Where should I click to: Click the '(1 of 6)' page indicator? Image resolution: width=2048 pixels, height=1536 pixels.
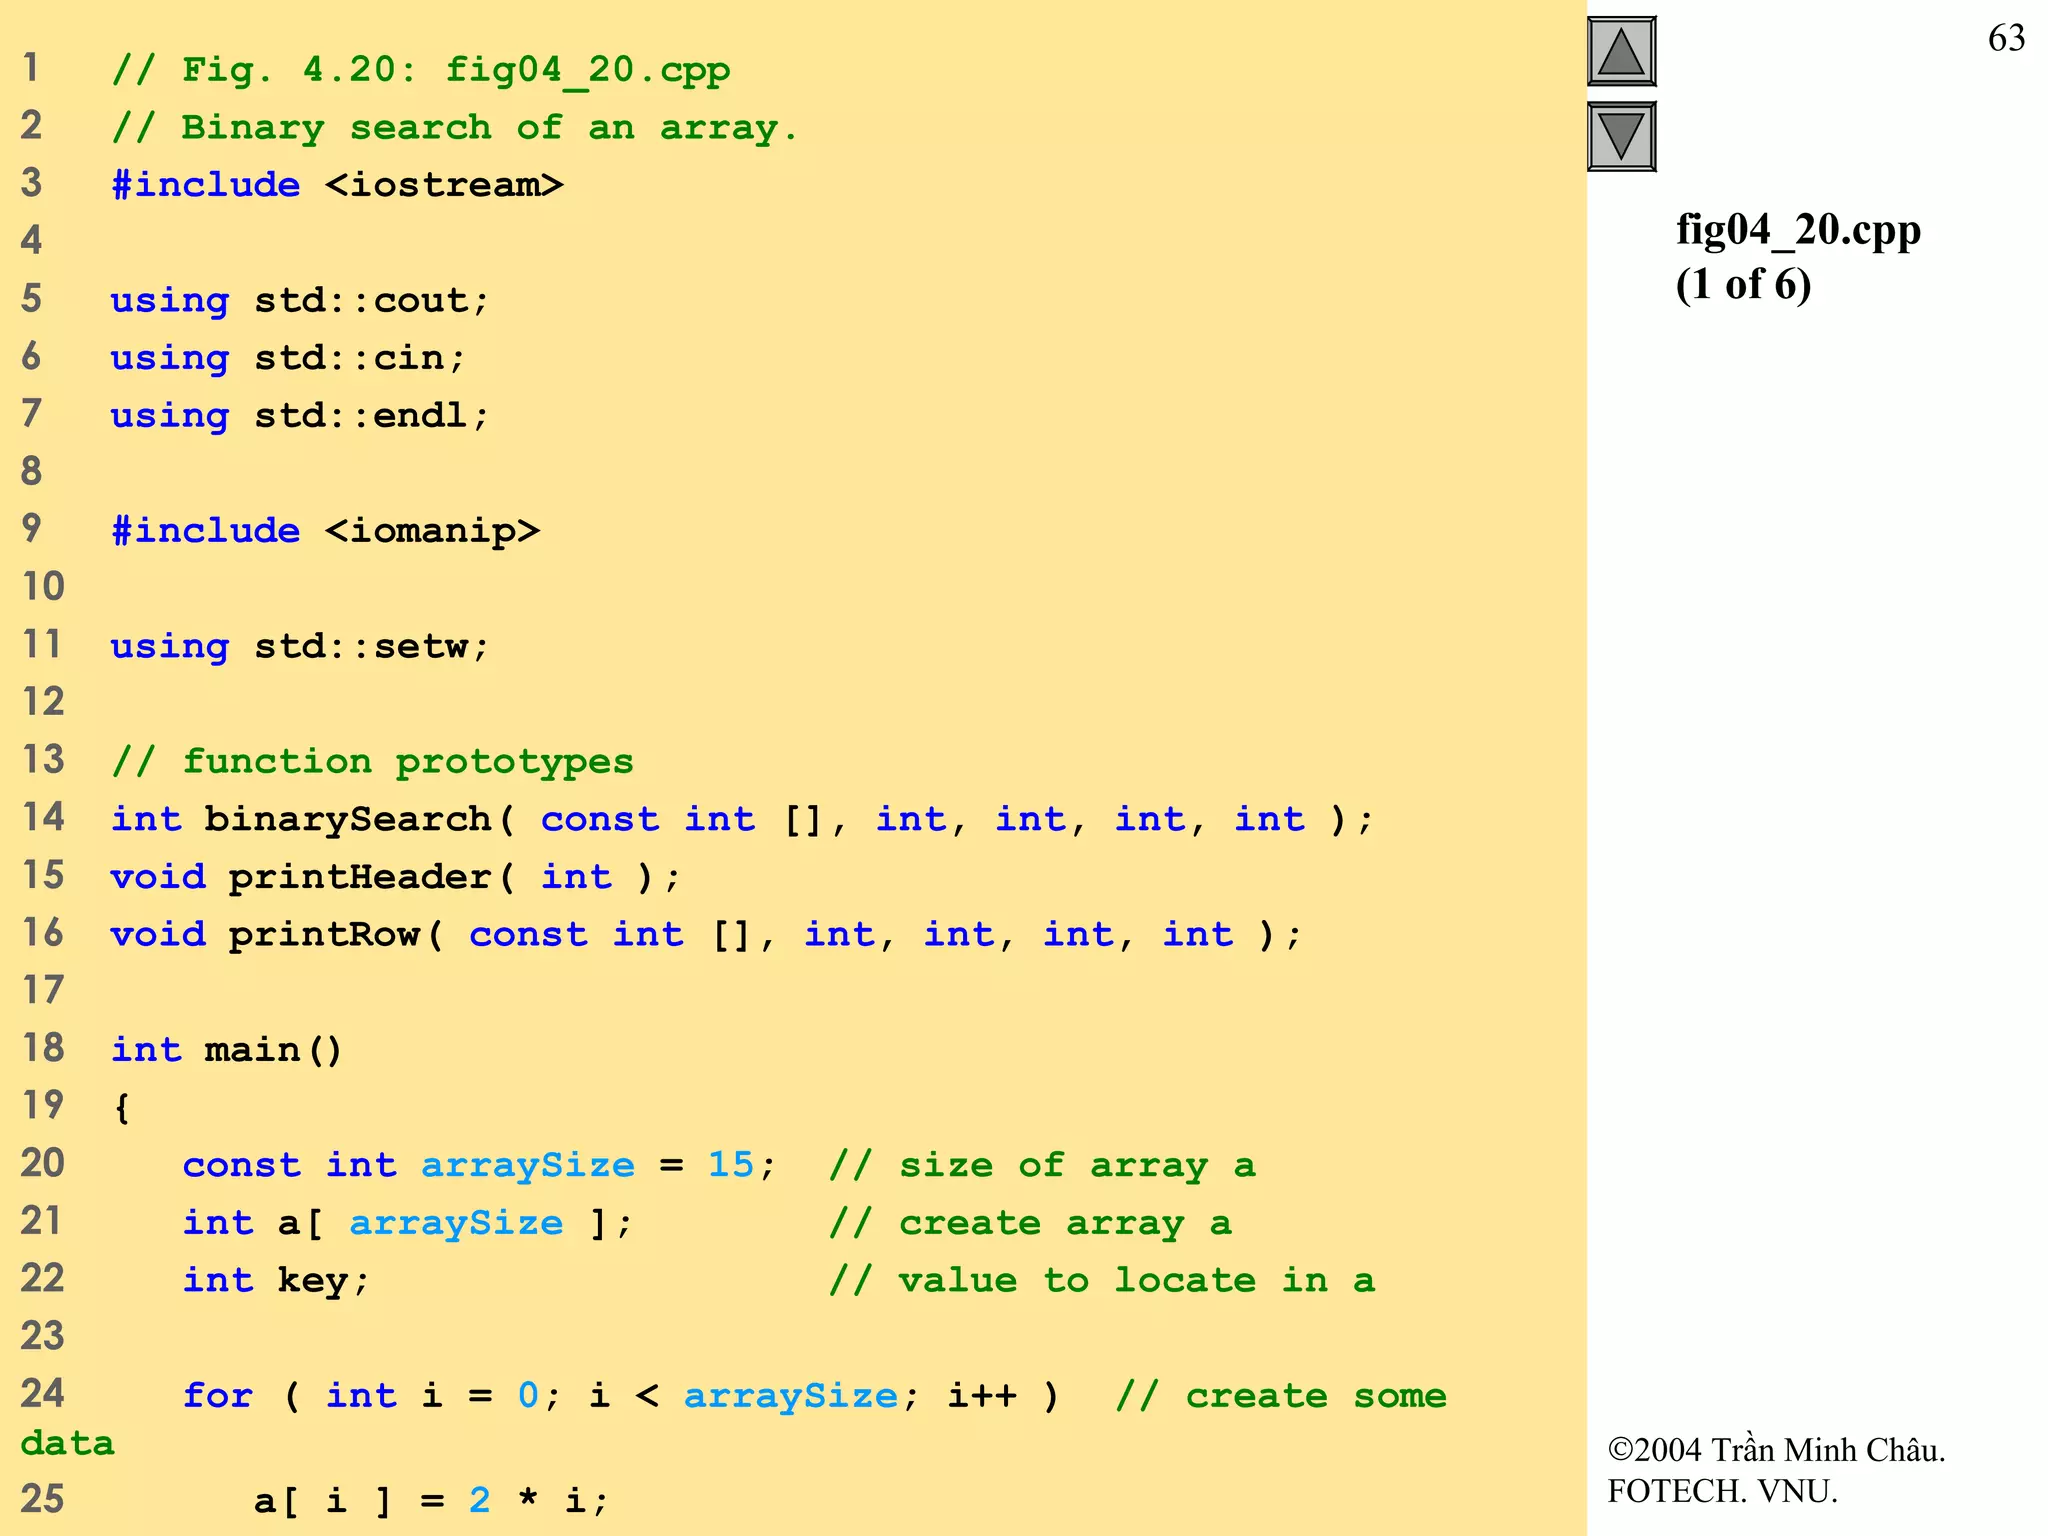[x=1743, y=284]
